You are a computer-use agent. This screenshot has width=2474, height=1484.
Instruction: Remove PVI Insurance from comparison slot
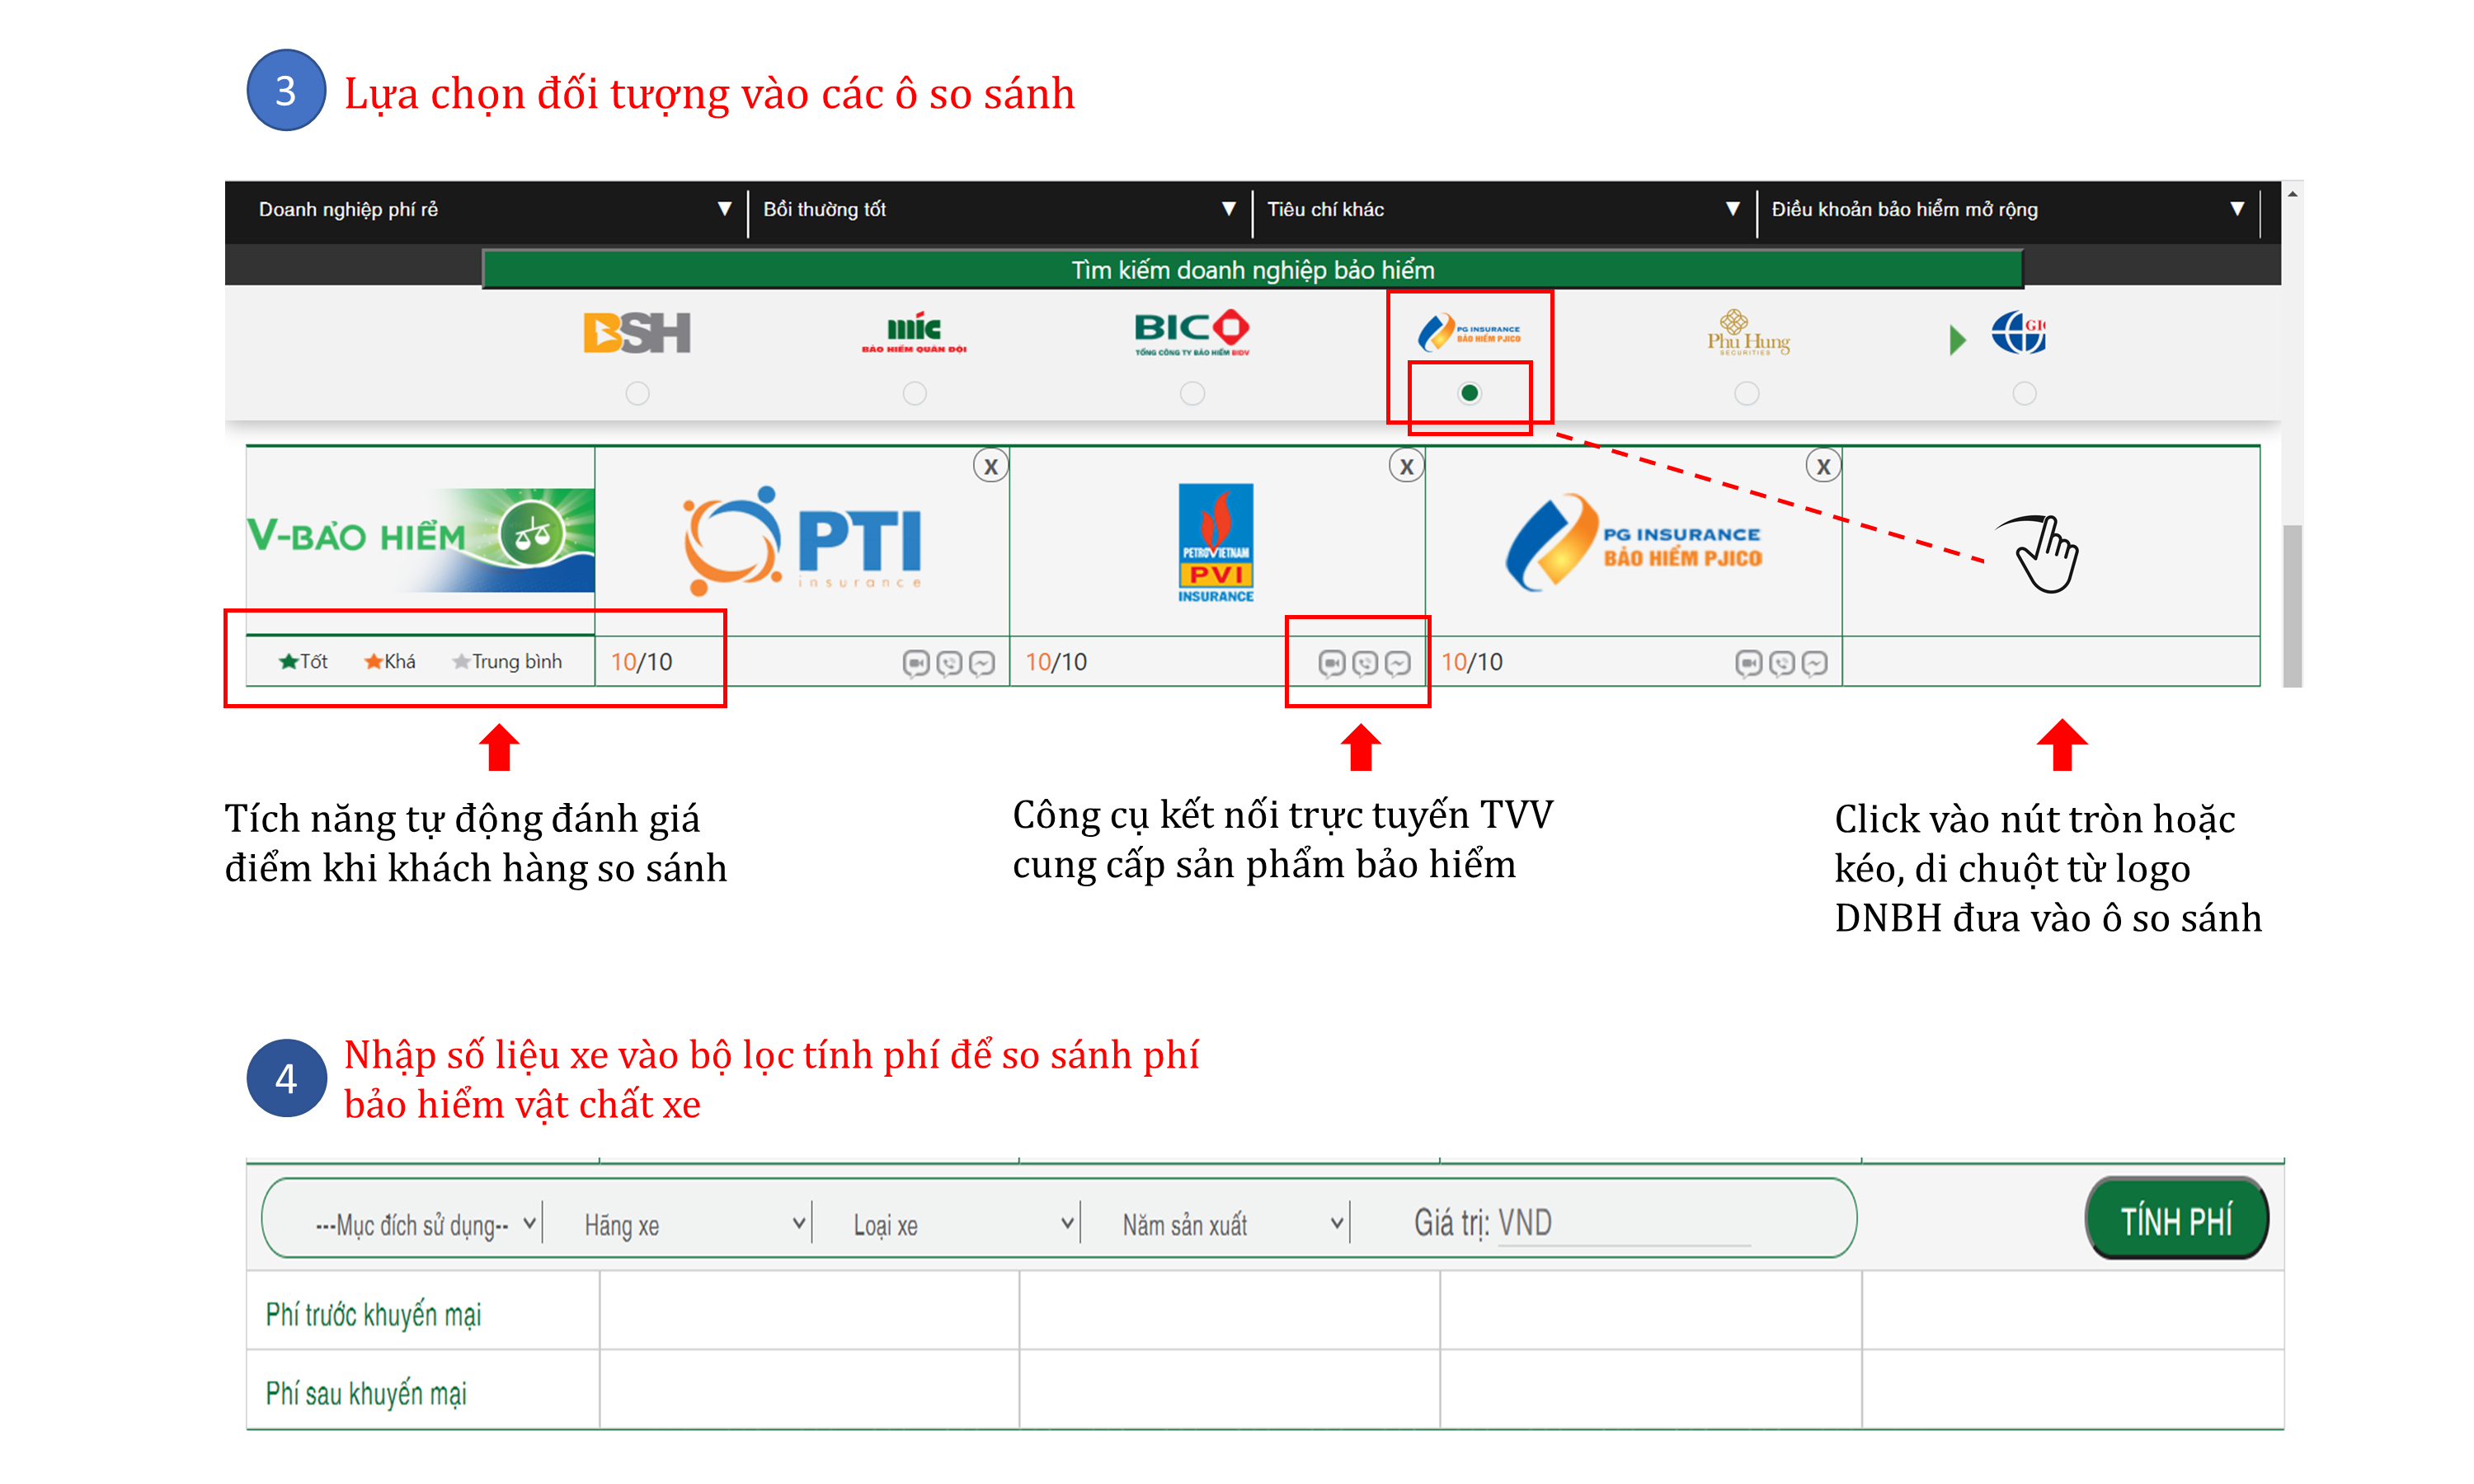click(1406, 466)
